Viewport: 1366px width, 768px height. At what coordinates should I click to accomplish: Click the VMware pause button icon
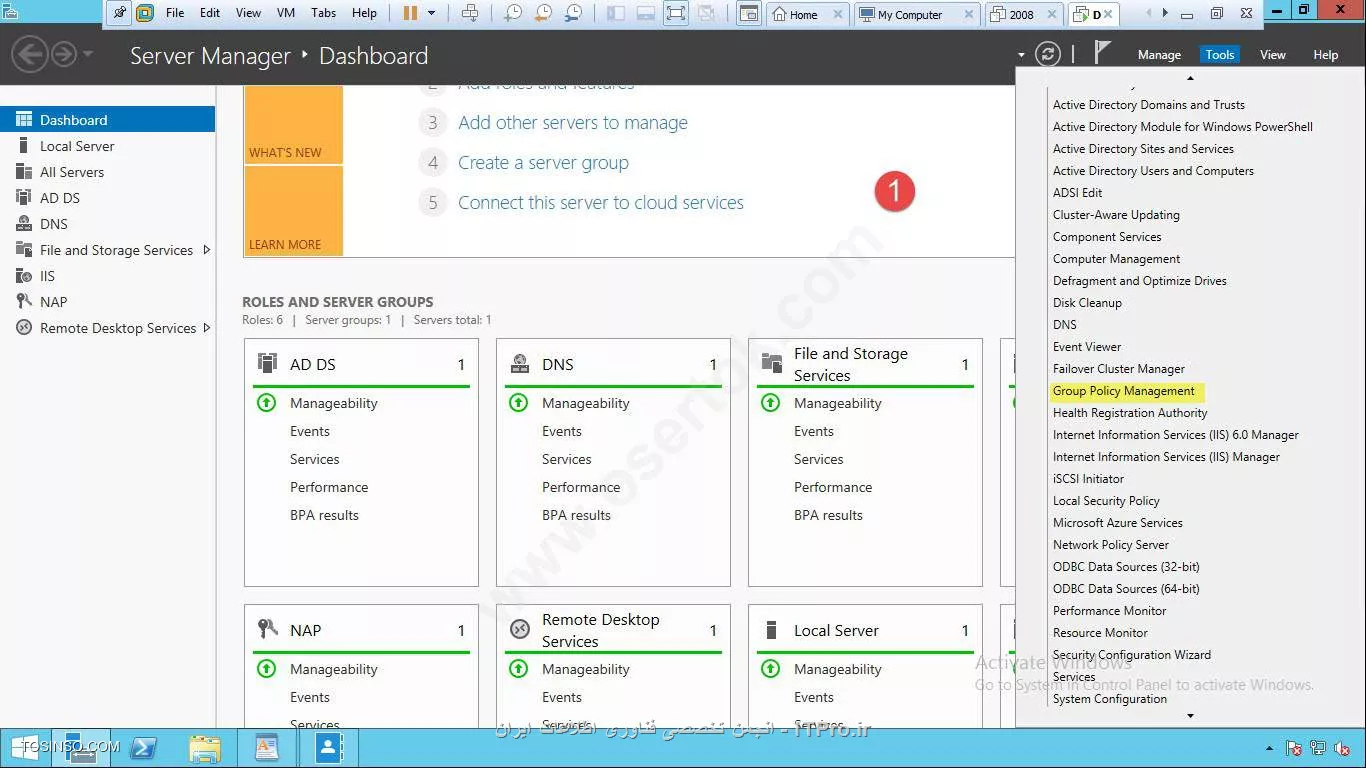[x=410, y=13]
